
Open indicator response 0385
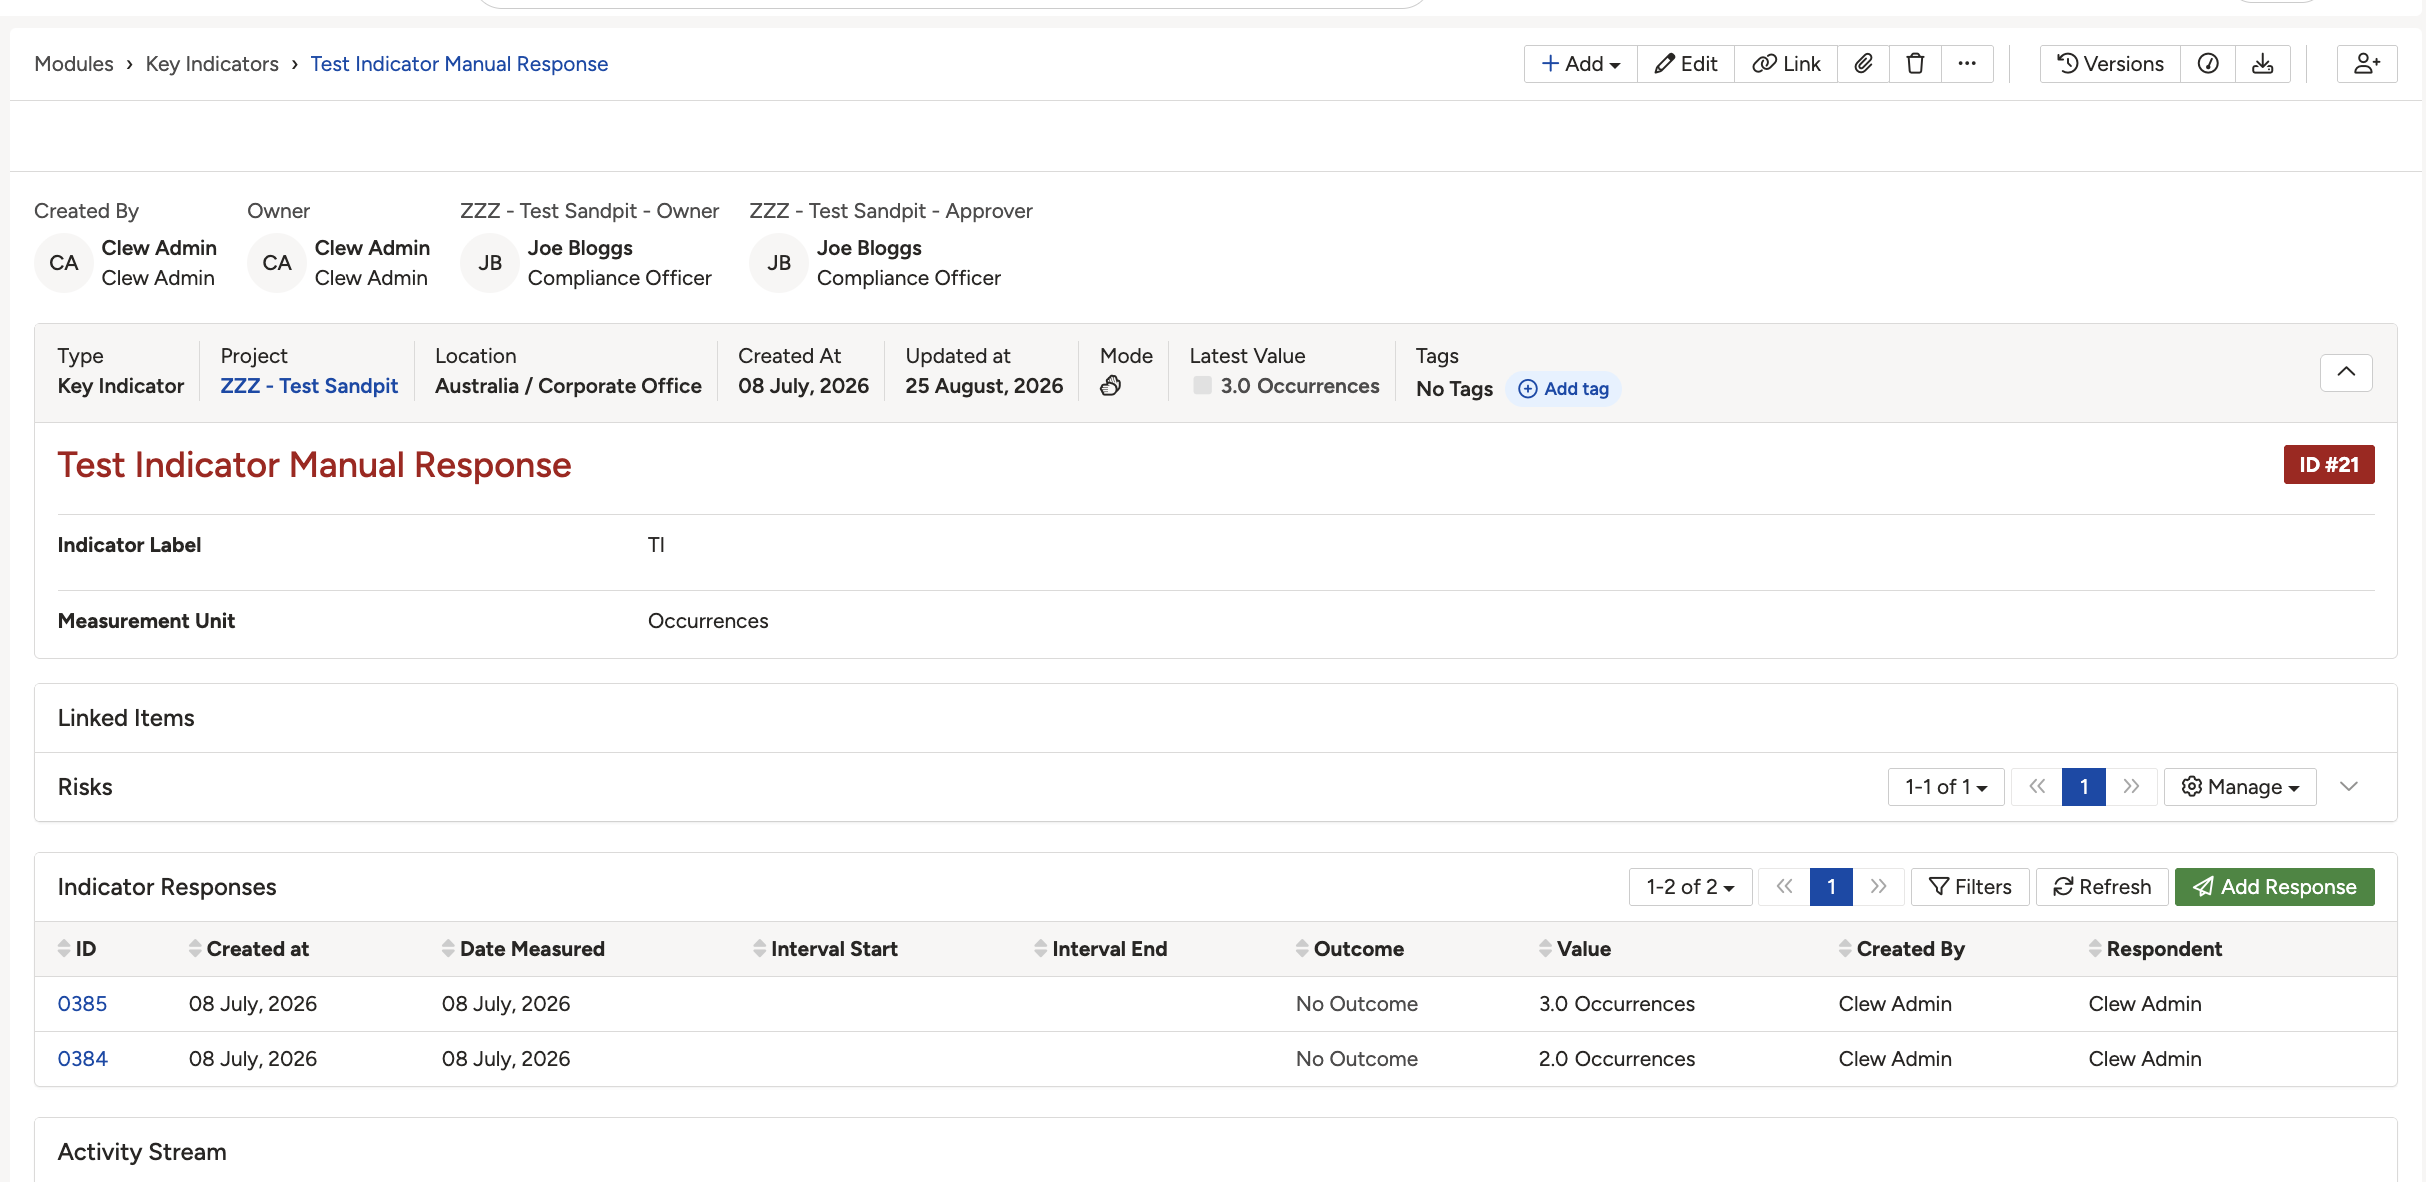tap(82, 1004)
